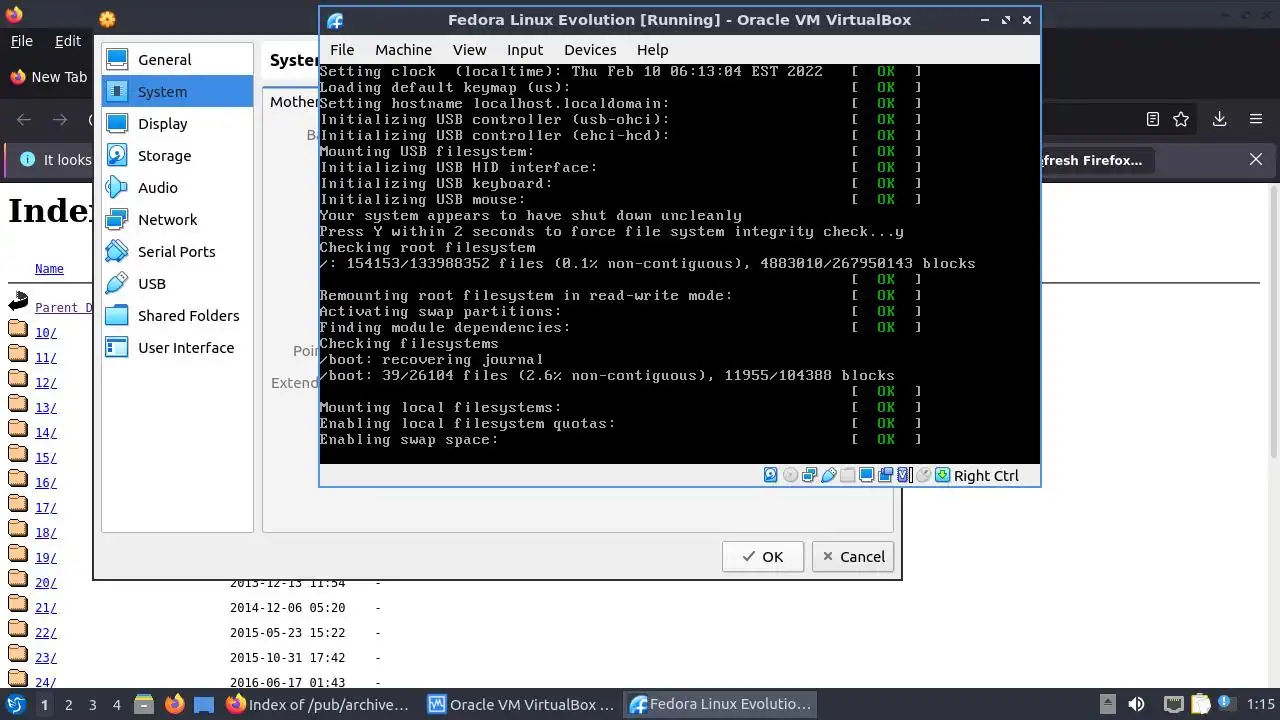The height and width of the screenshot is (720, 1280).
Task: Open the Edit menu of the background window
Action: (x=68, y=41)
